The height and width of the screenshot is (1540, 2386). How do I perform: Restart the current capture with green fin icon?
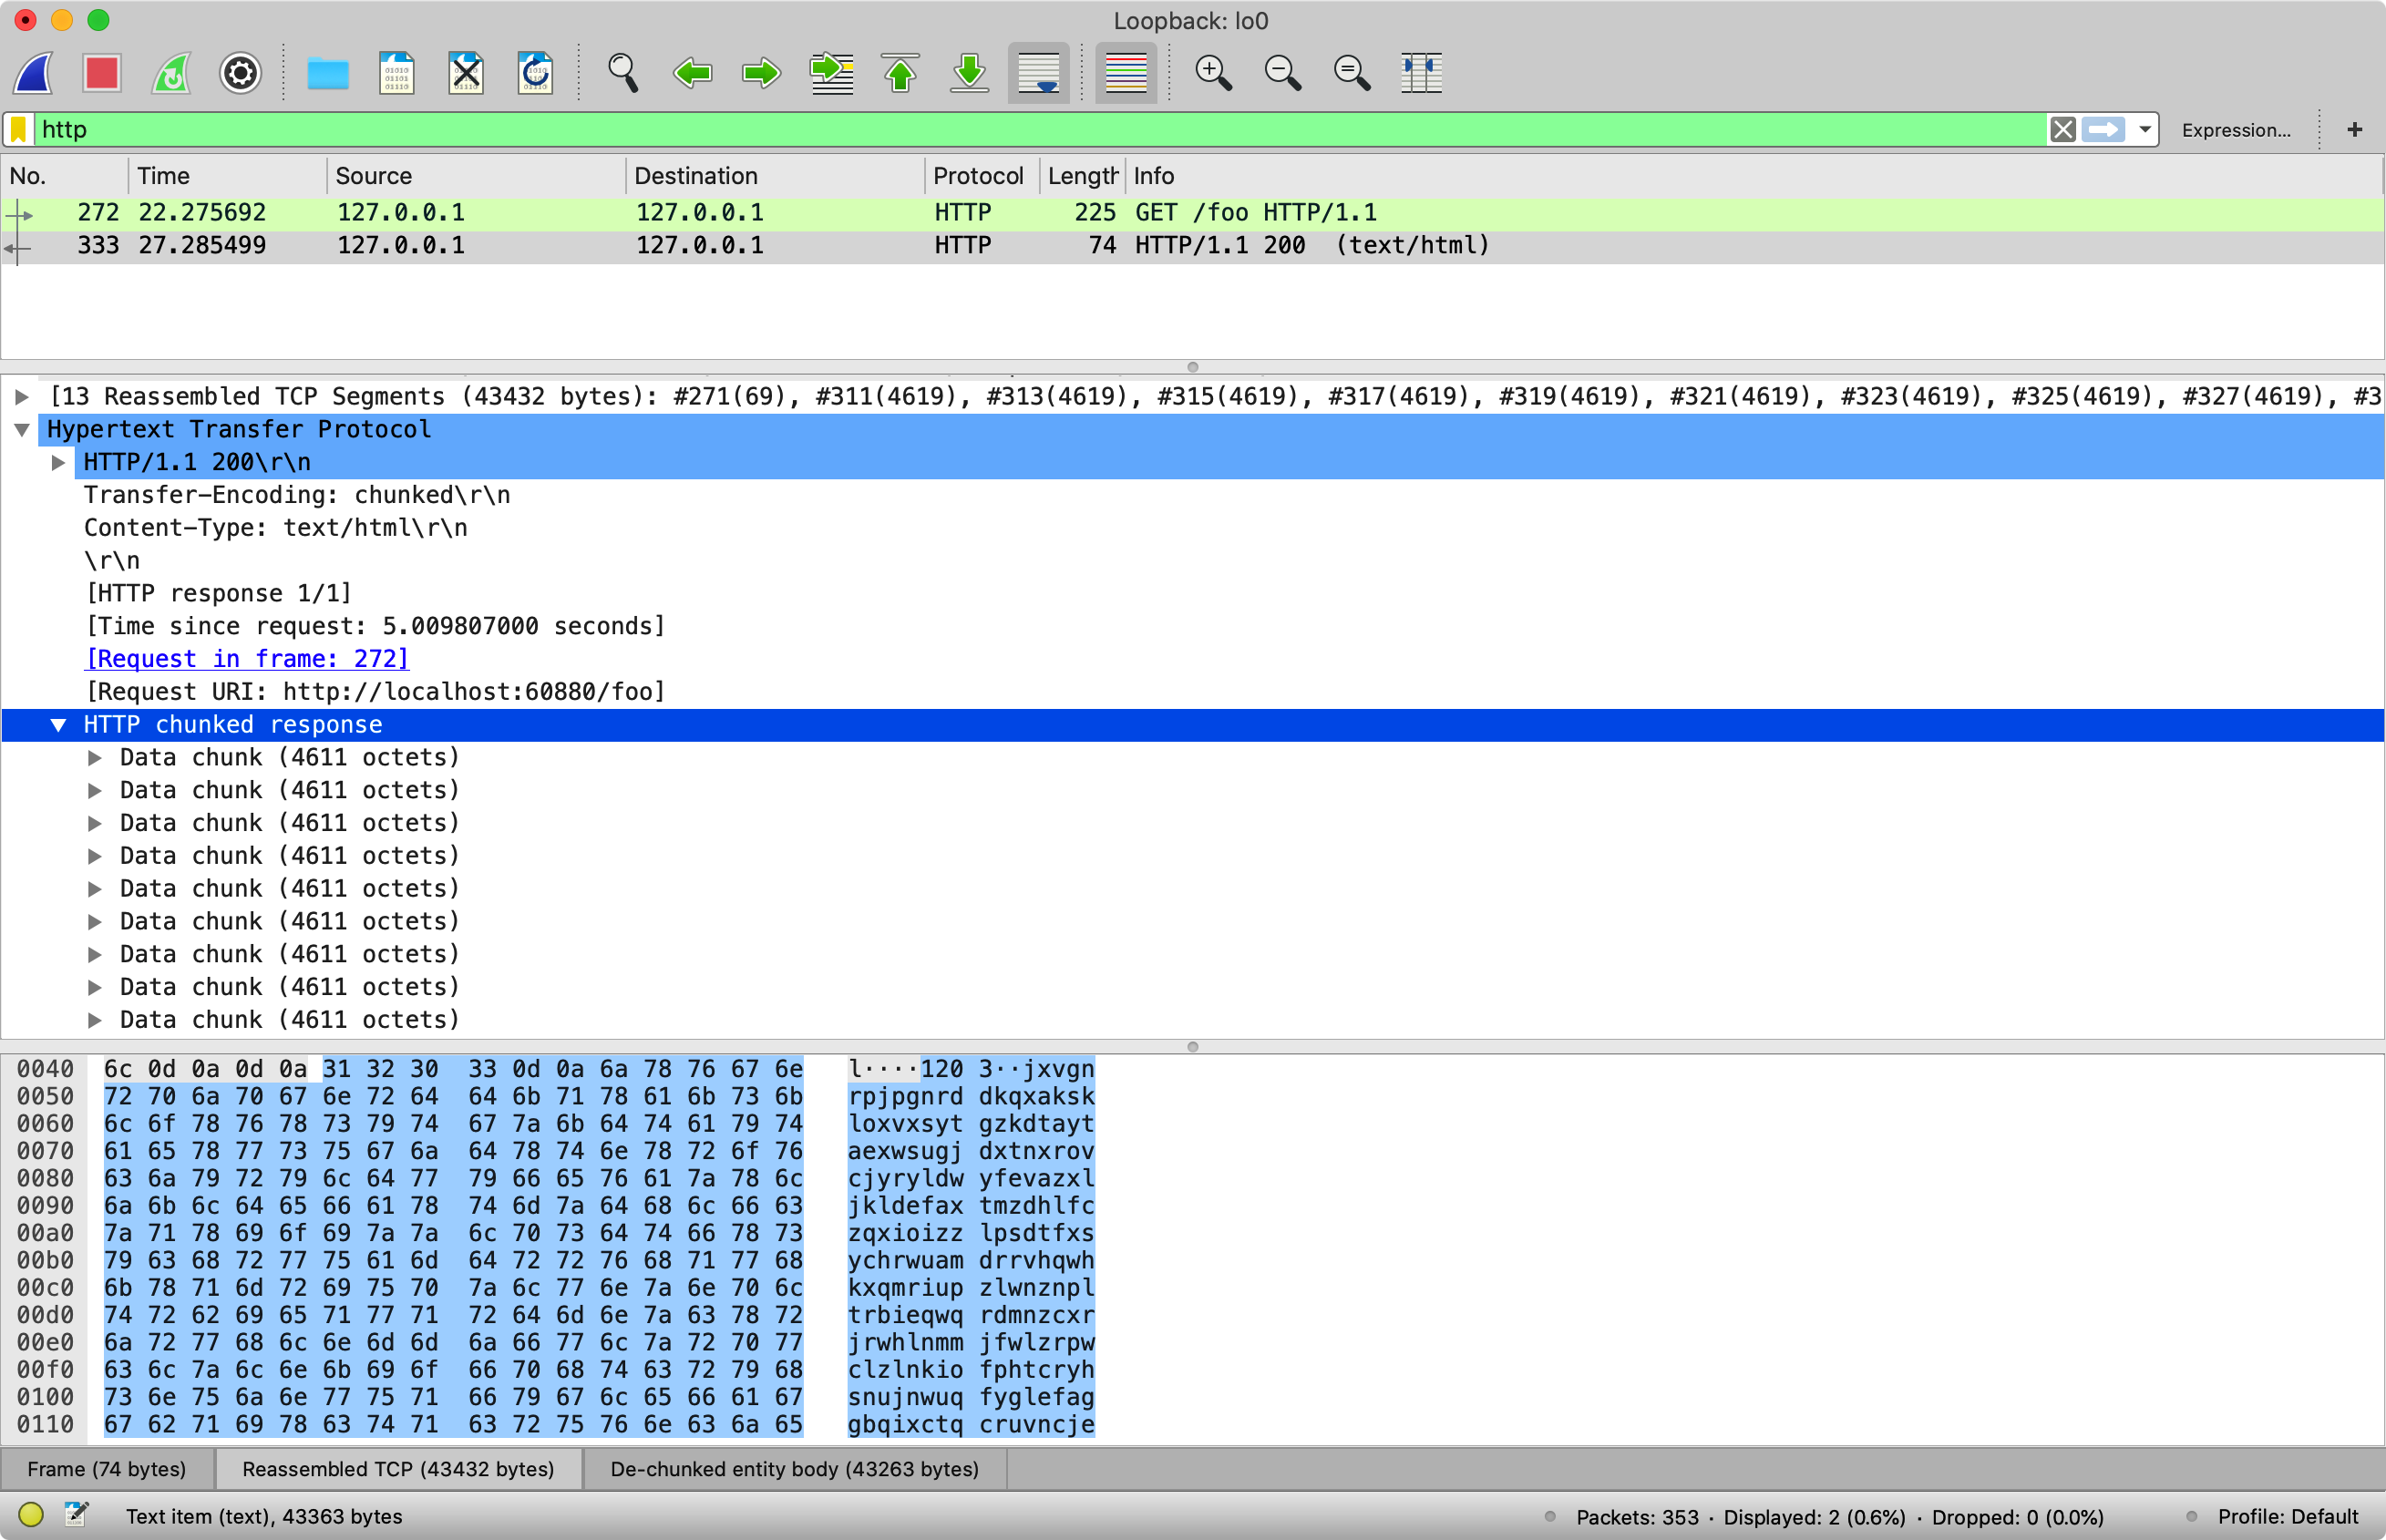tap(171, 73)
